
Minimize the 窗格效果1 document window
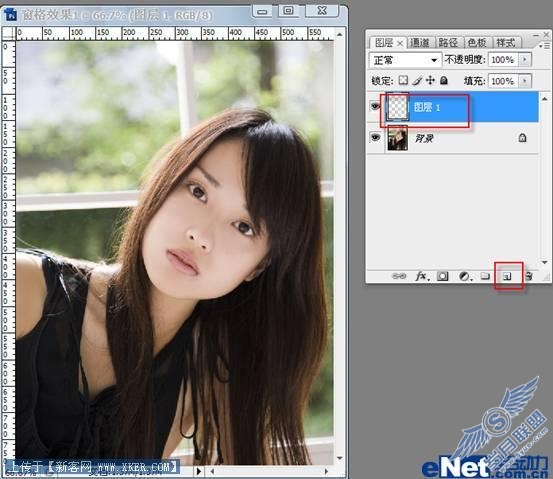[x=262, y=12]
